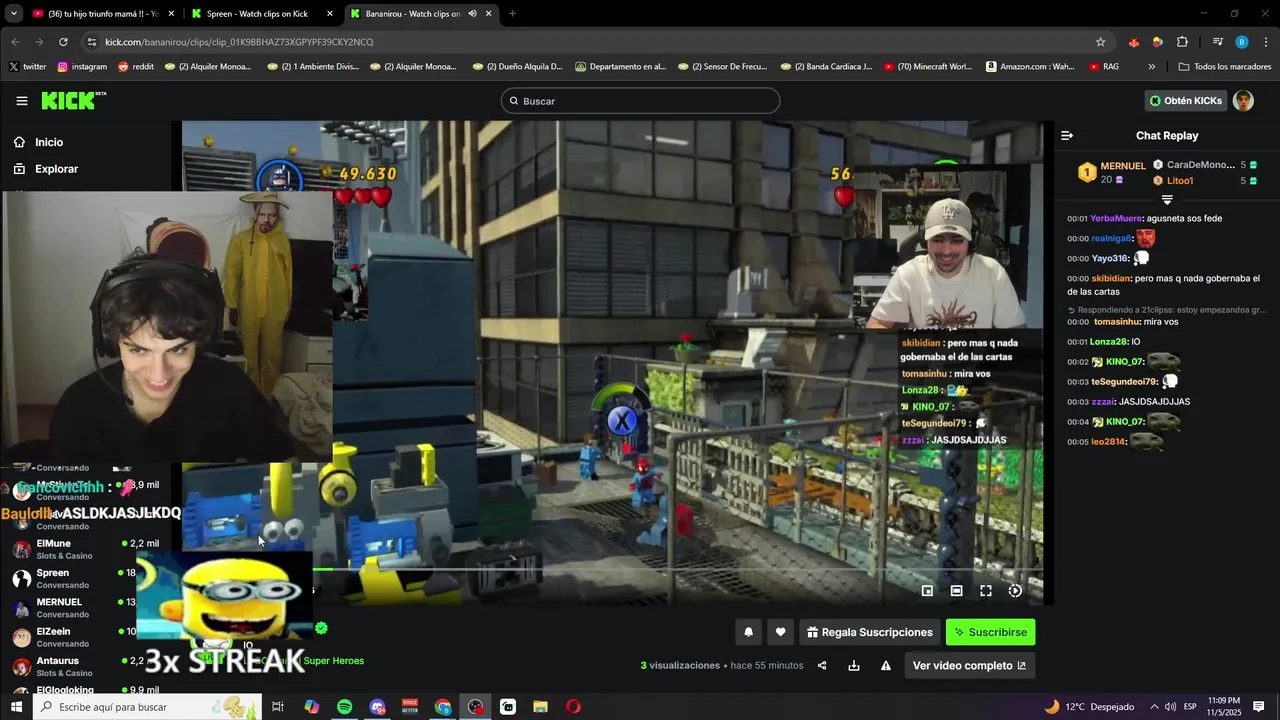Screen dimensions: 1280x720
Task: Open the weather widget 12°C Despejado
Action: pos(1089,707)
